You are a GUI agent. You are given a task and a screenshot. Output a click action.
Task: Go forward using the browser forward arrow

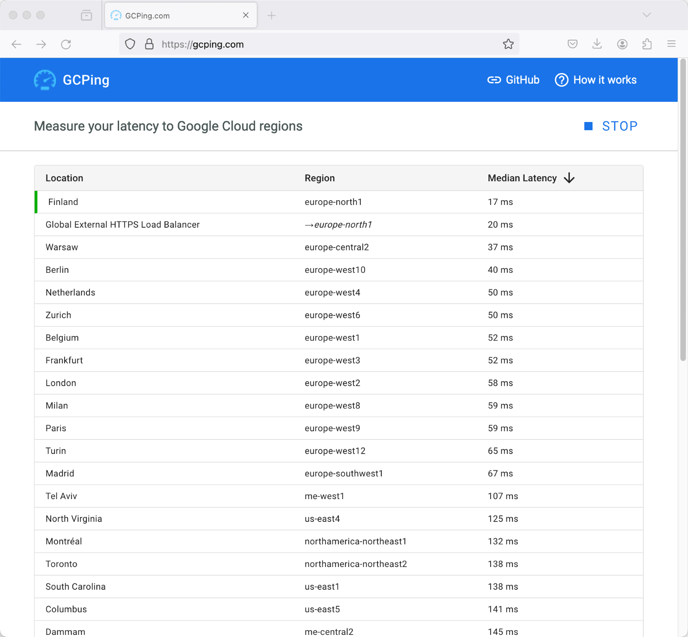point(41,44)
